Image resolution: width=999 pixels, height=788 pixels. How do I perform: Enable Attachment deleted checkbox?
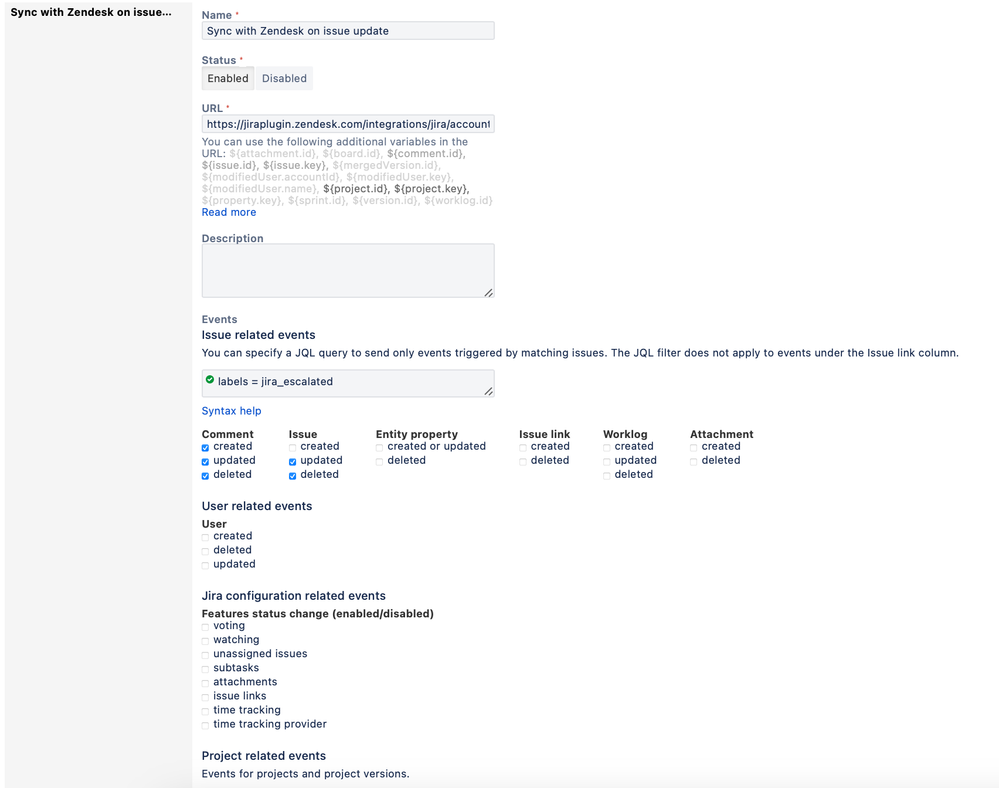(693, 462)
